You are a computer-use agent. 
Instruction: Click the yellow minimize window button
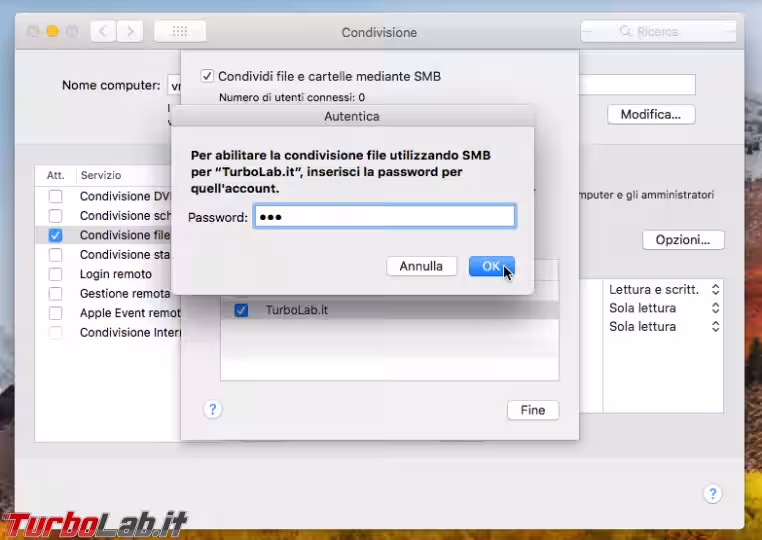pyautogui.click(x=52, y=32)
